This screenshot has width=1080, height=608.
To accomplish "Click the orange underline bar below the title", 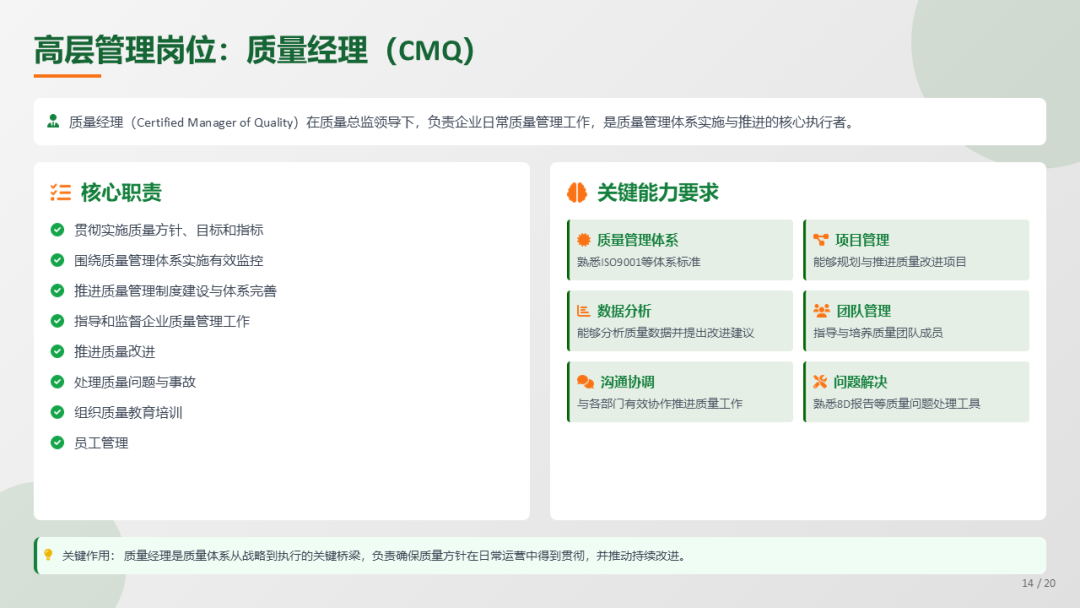I will (x=67, y=75).
